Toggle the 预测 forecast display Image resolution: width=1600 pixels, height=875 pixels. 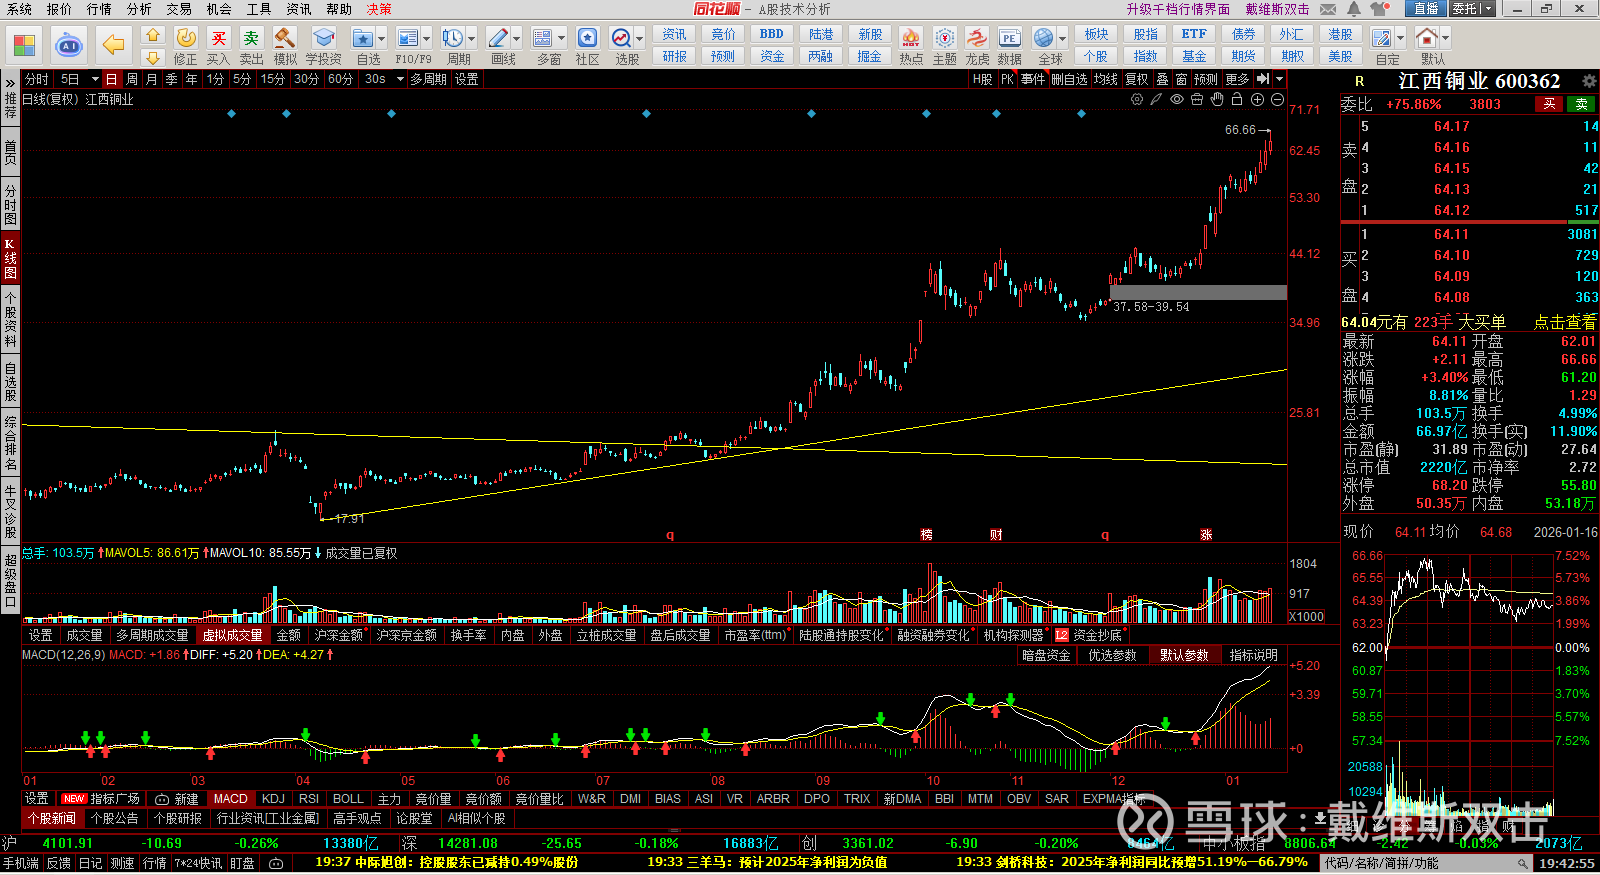pos(1206,79)
